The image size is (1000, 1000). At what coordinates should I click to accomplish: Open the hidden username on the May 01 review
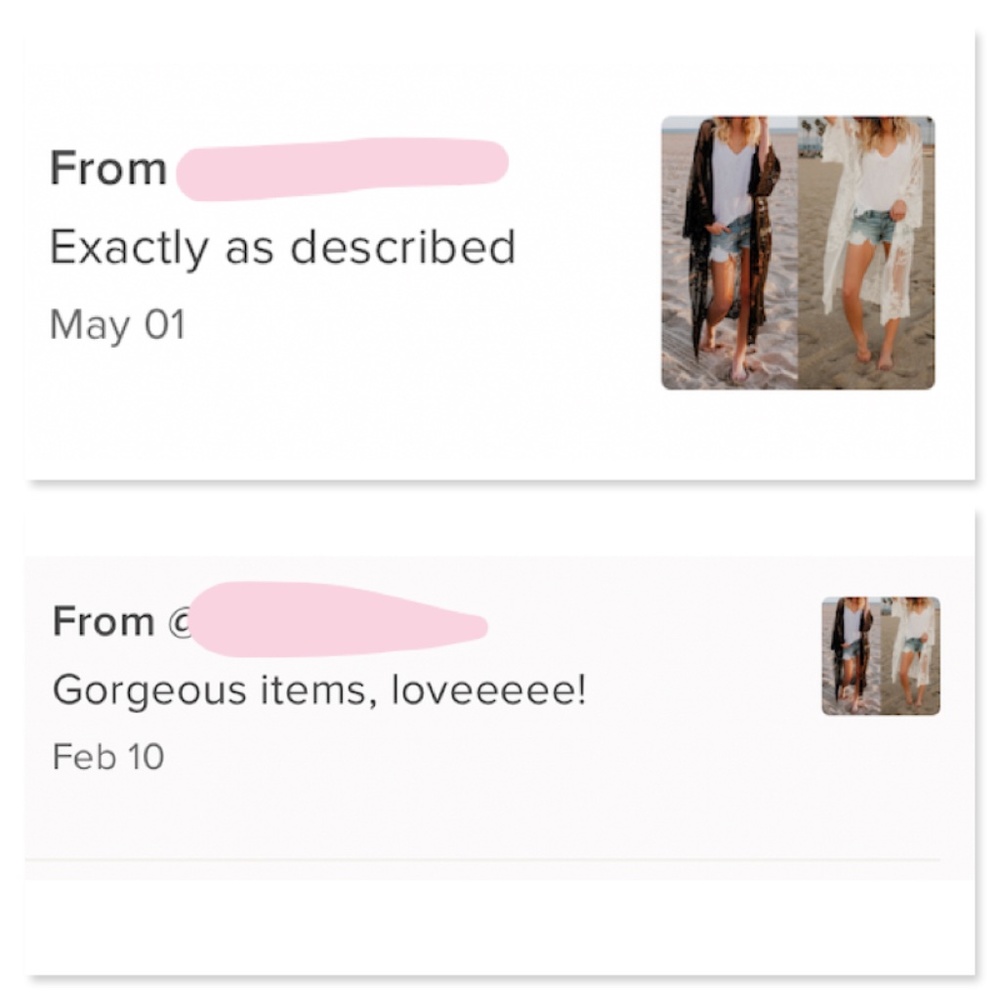(342, 169)
